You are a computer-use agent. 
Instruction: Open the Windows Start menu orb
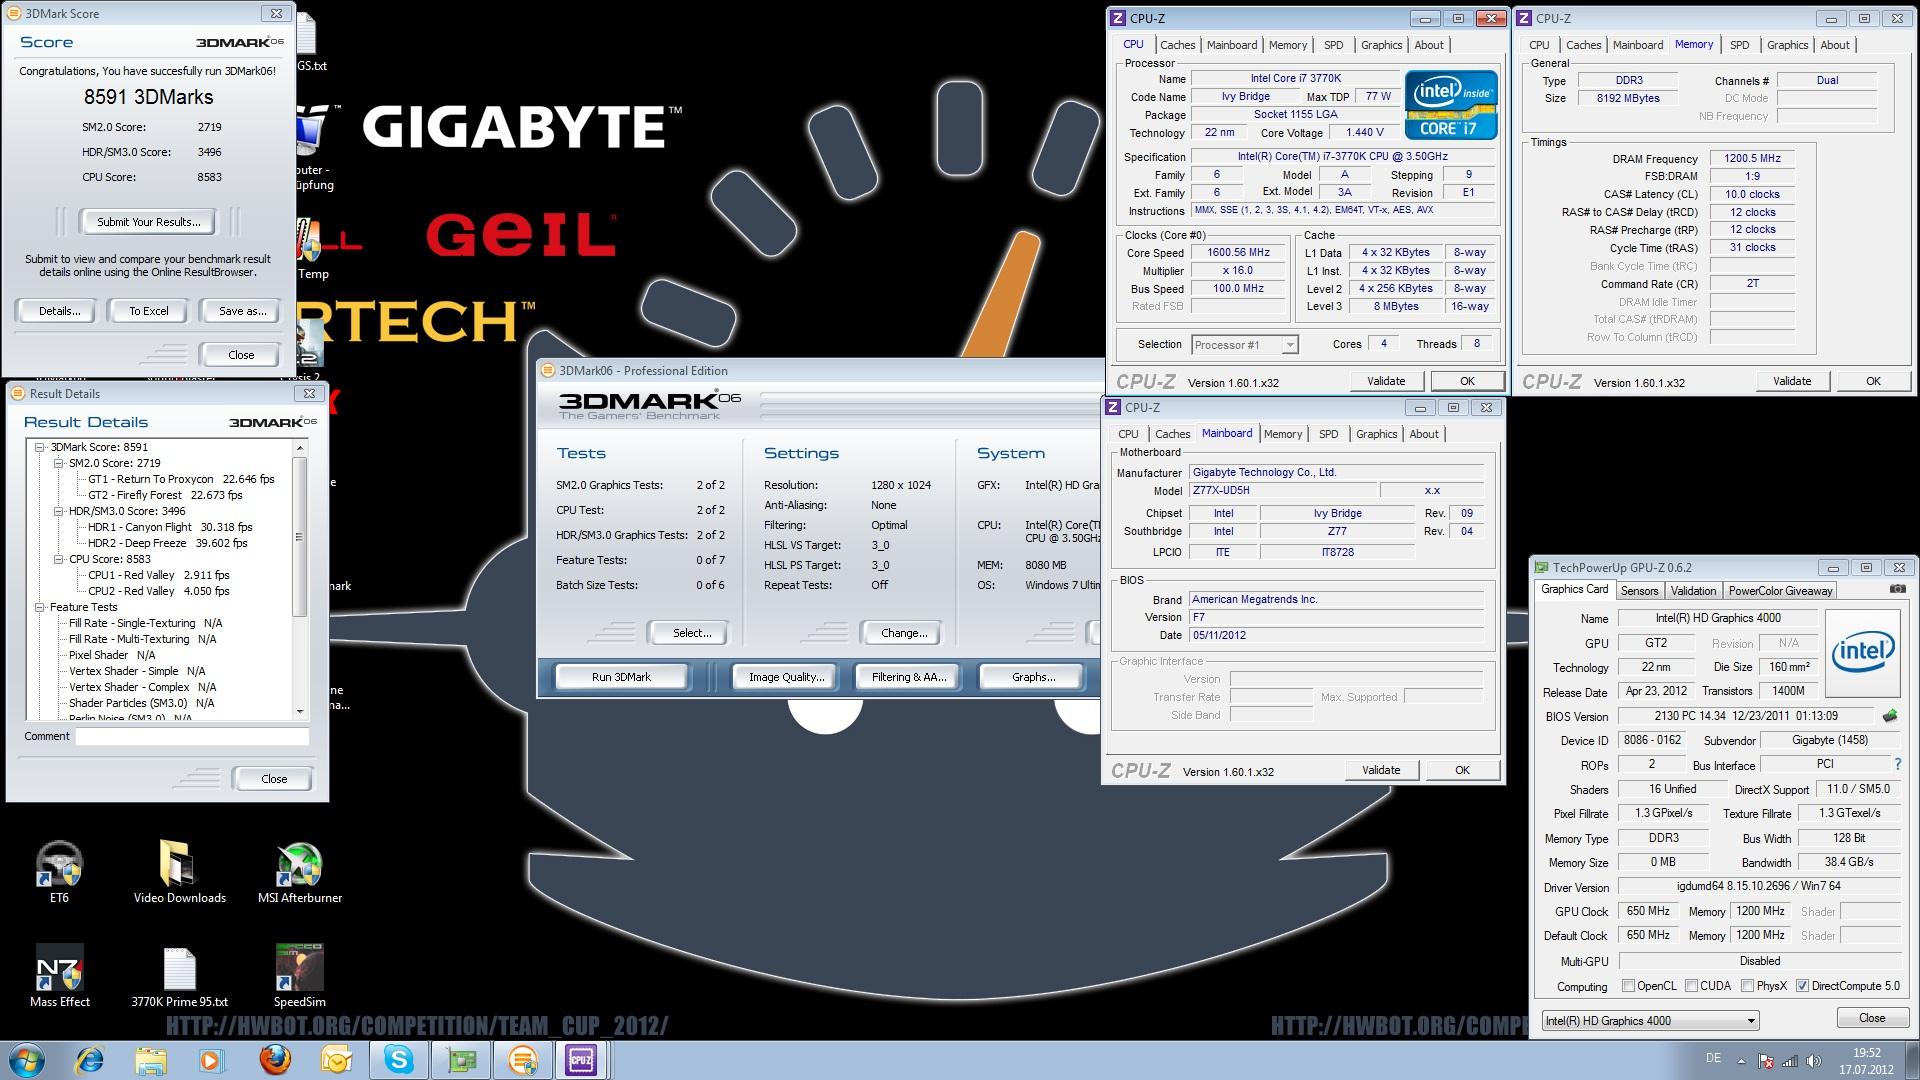(27, 1060)
